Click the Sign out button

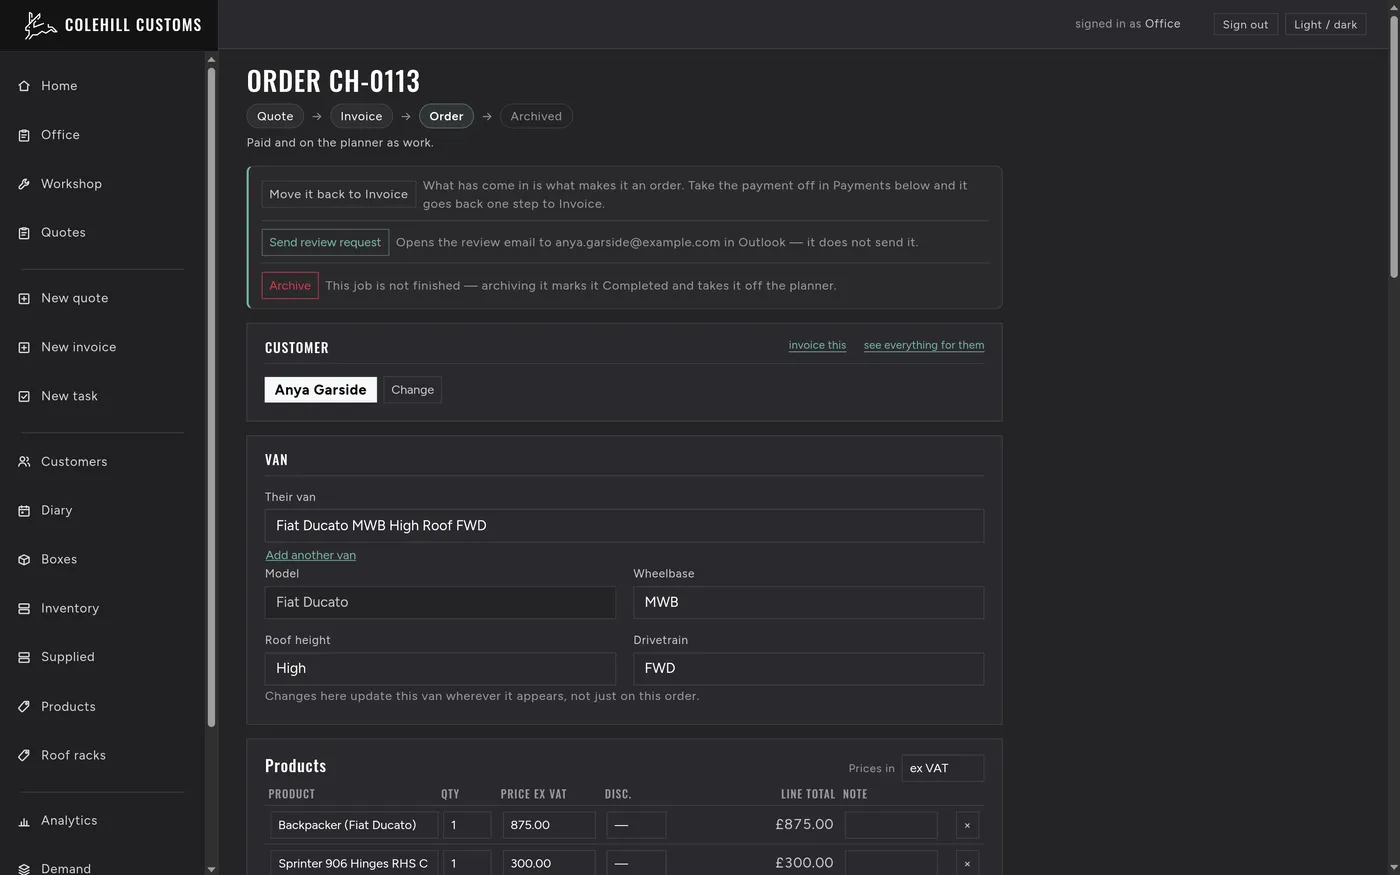(x=1245, y=24)
